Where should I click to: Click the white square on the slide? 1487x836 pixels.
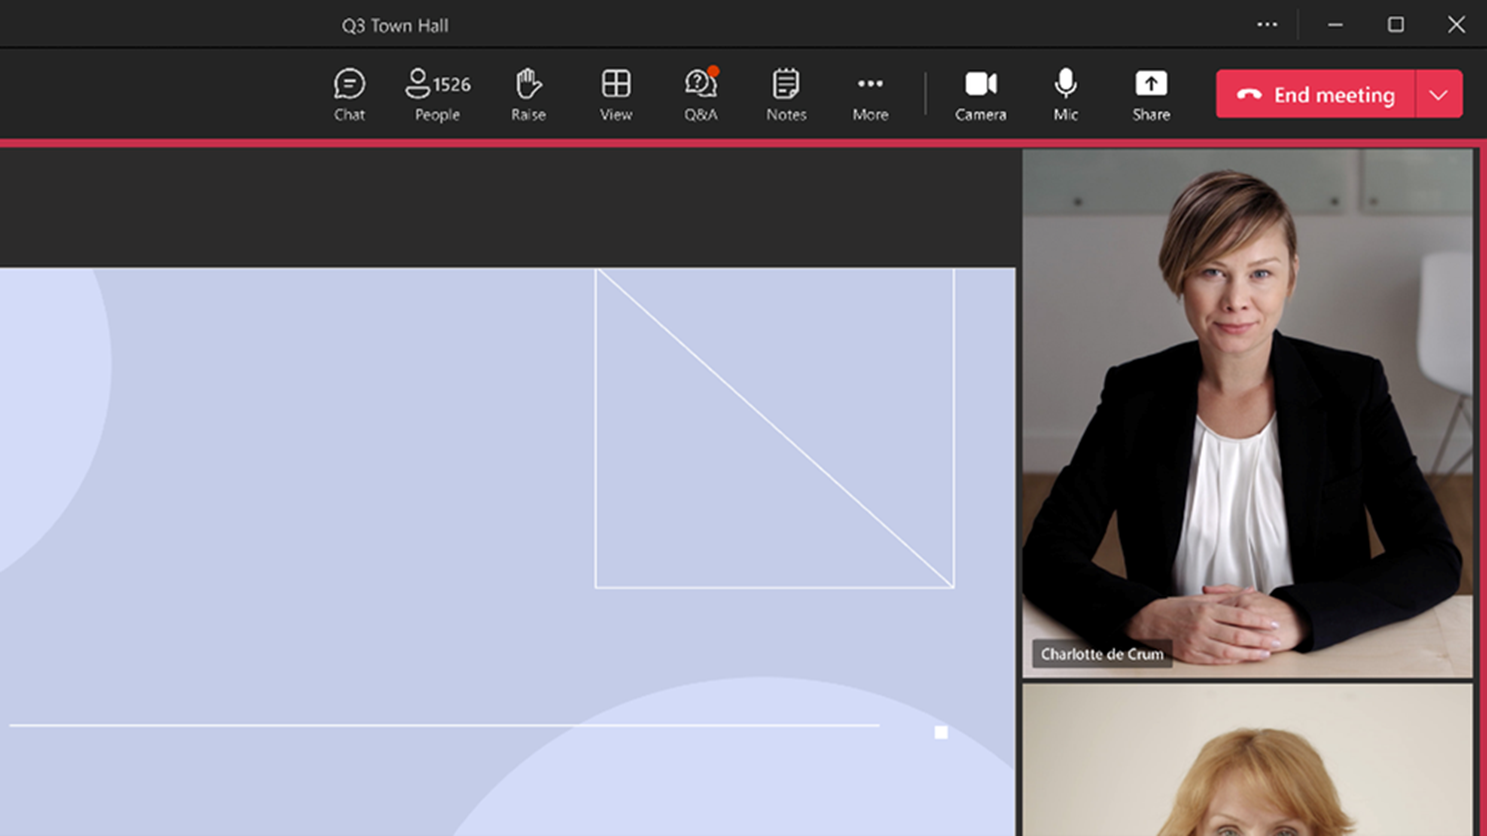941,732
